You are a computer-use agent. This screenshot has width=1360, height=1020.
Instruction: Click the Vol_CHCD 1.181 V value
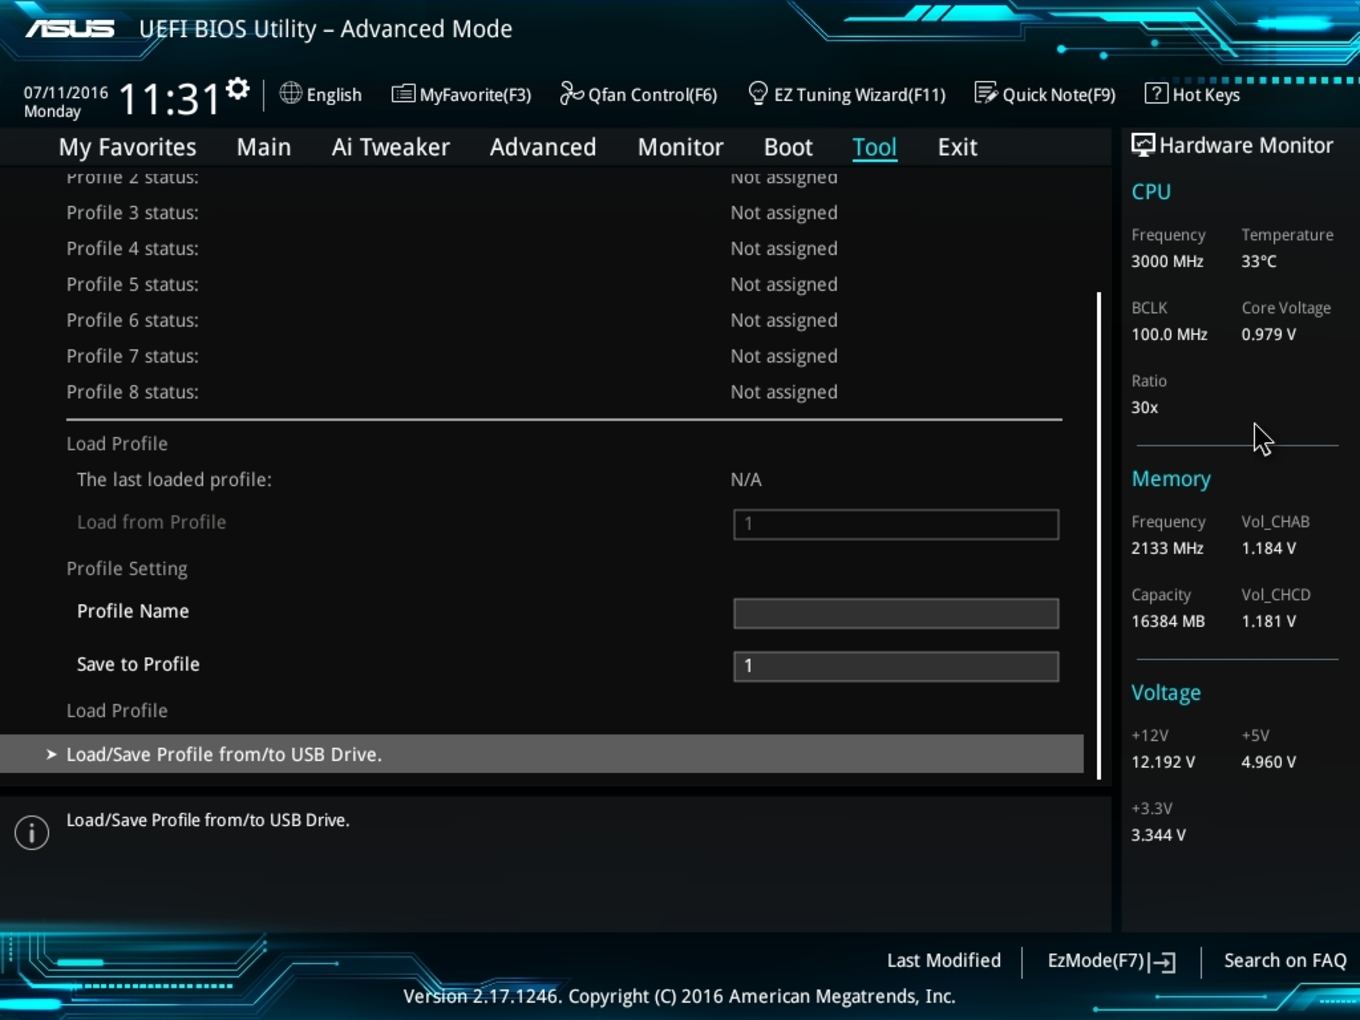1268,621
